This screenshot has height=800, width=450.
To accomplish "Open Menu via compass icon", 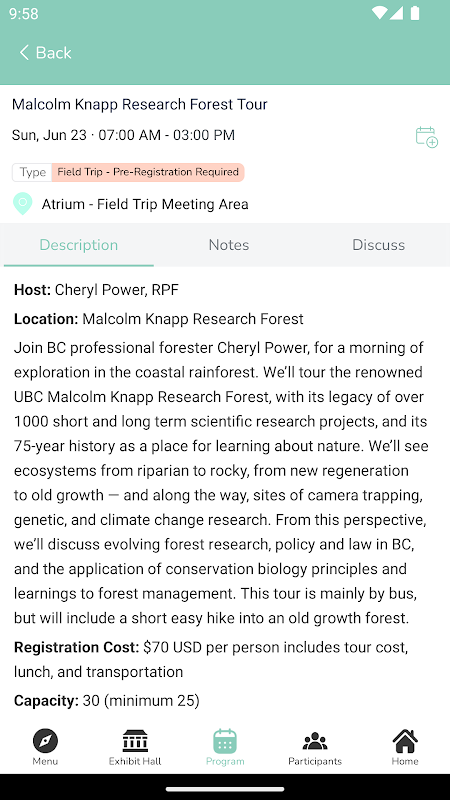I will click(x=45, y=741).
